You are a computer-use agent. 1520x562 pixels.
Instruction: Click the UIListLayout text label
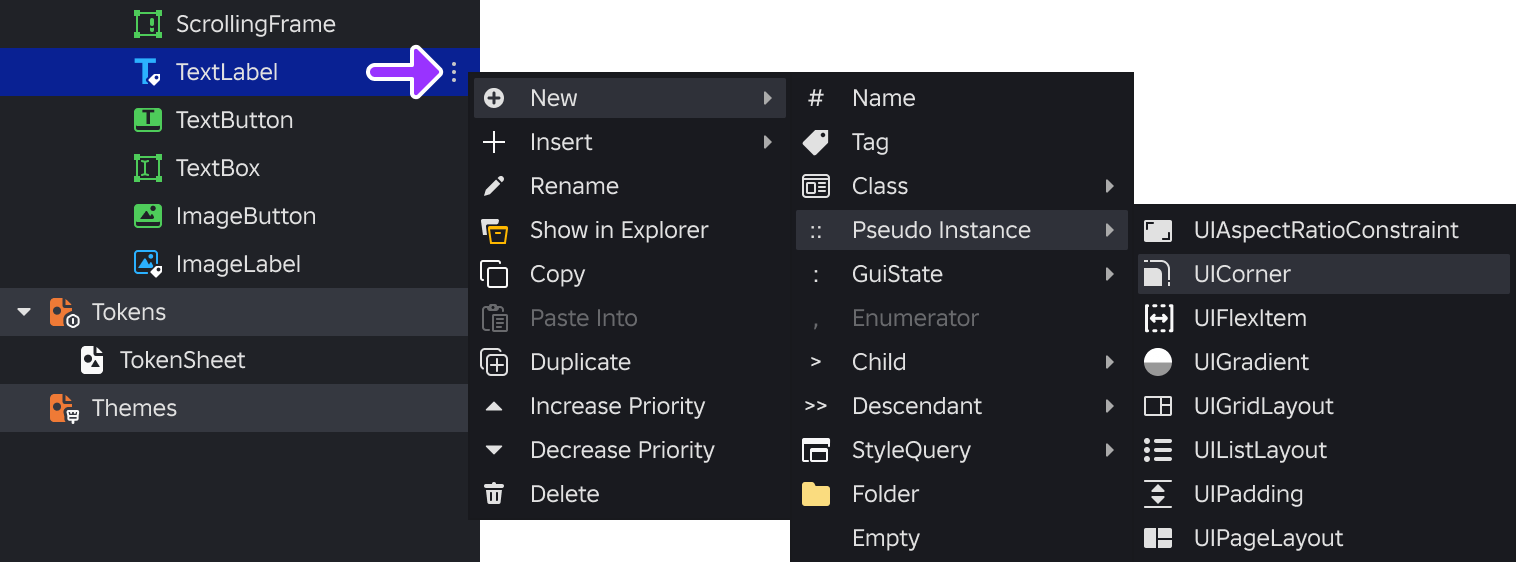(1260, 450)
